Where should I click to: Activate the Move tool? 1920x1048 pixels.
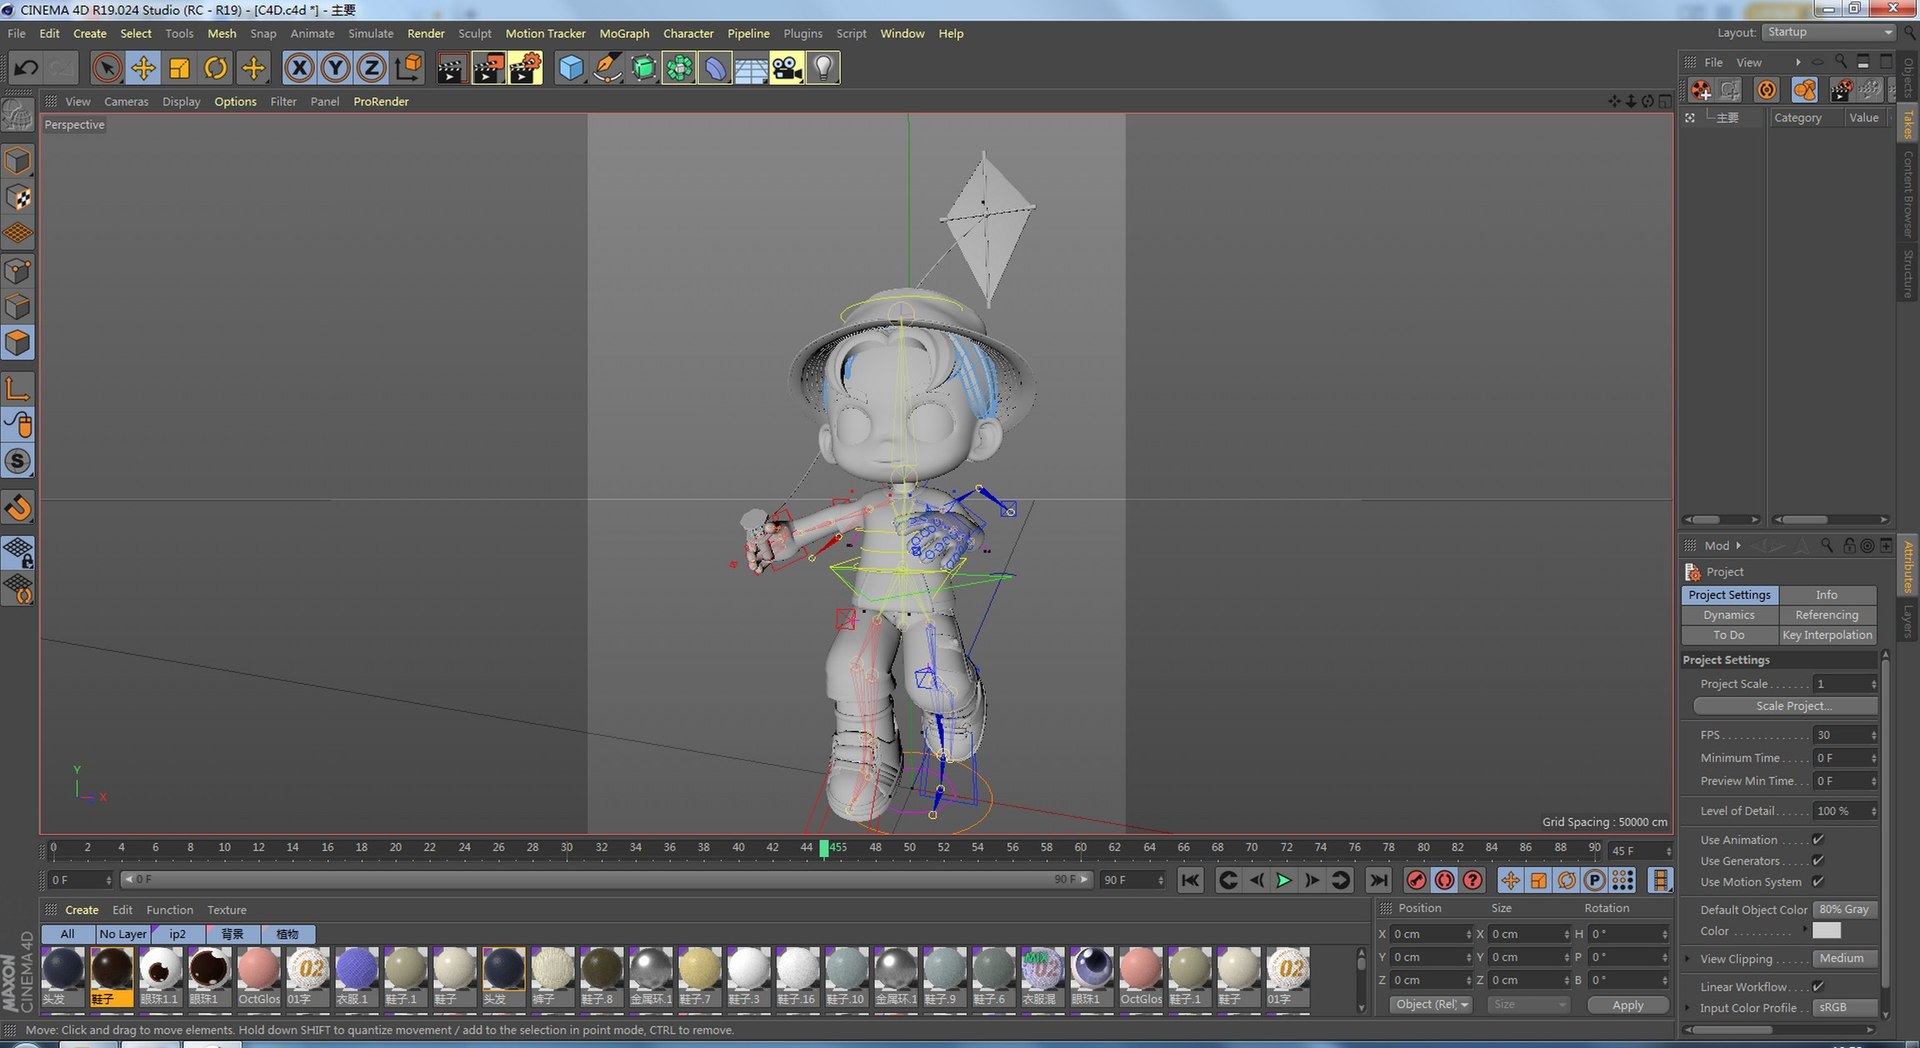pos(143,68)
